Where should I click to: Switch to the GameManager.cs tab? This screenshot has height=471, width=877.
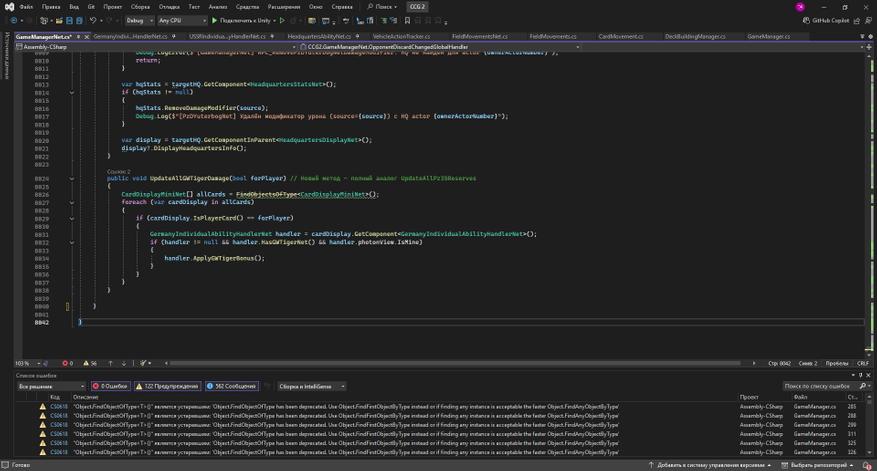click(x=768, y=36)
